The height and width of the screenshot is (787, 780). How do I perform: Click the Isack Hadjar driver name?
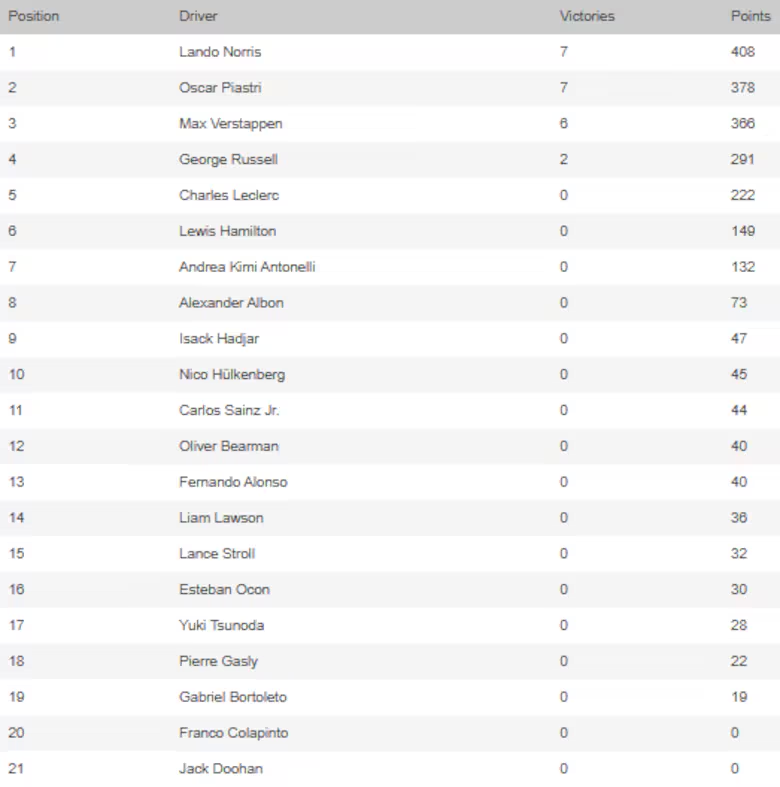[219, 339]
